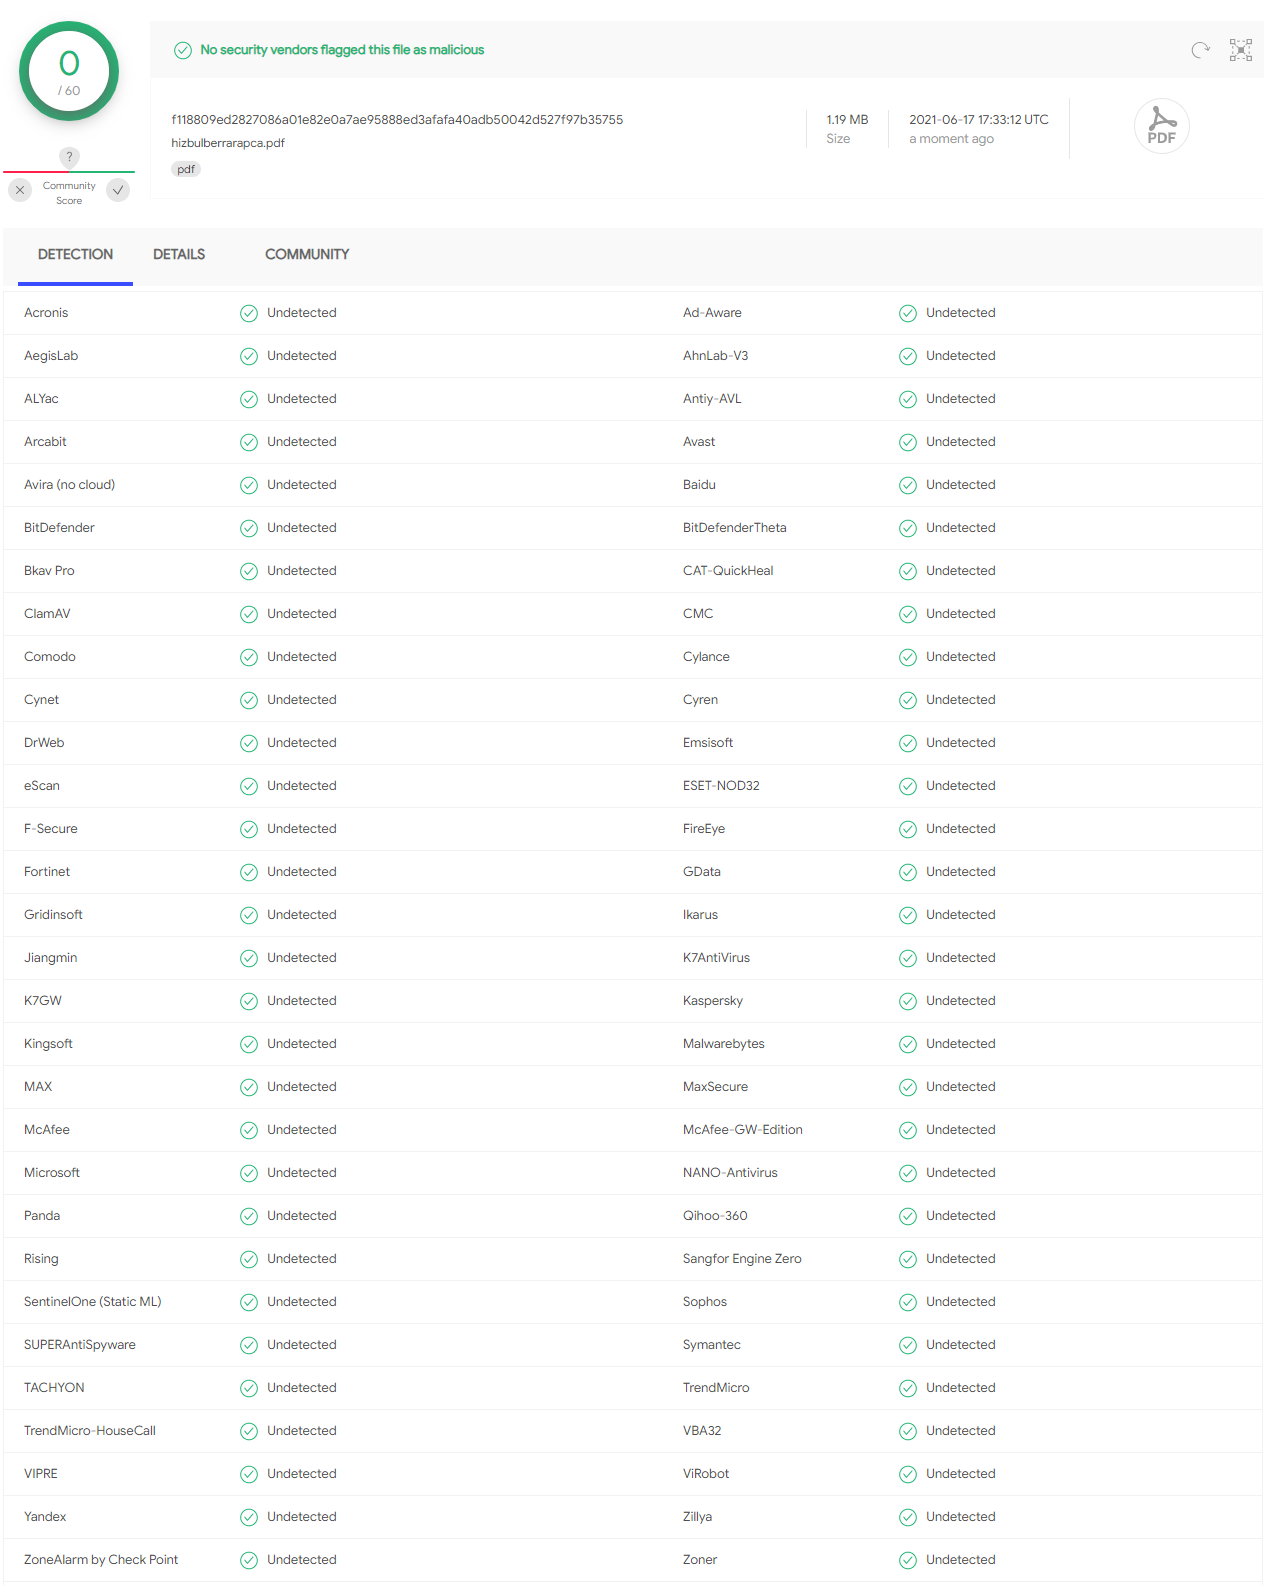Click the 'a moment ago' text

coord(951,139)
